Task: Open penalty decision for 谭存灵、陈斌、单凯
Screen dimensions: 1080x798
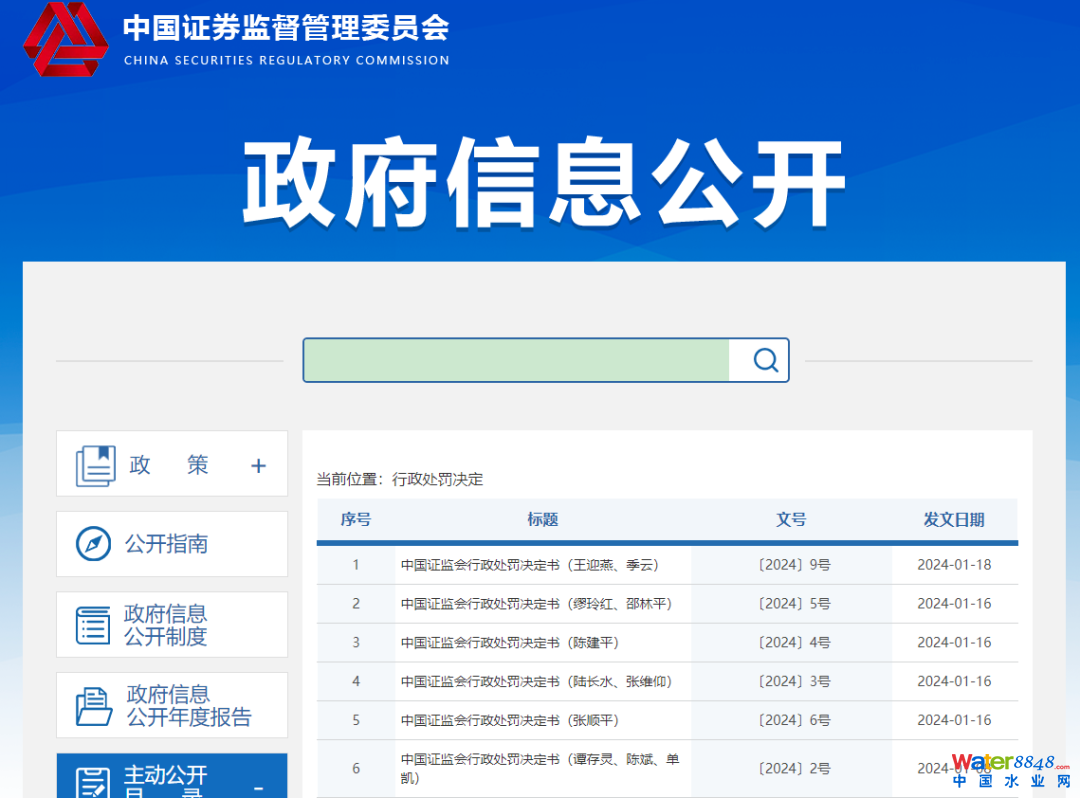Action: pos(540,768)
